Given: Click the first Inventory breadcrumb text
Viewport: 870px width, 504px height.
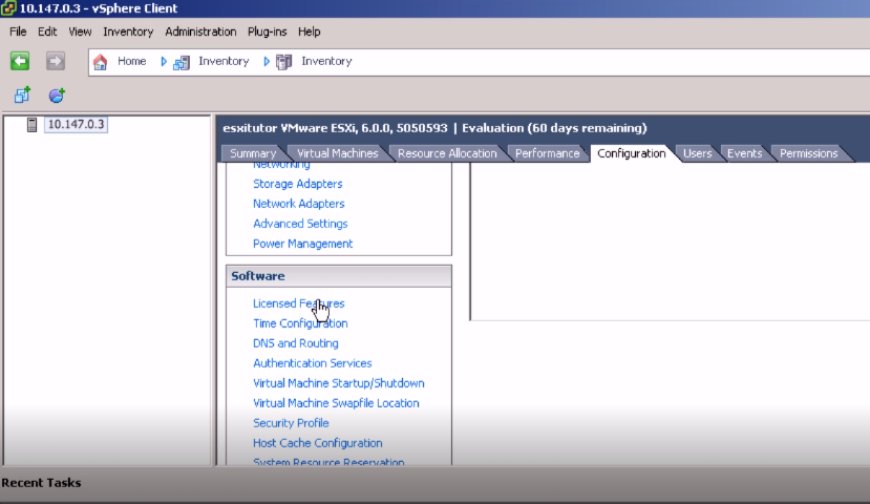Looking at the screenshot, I should click(x=224, y=61).
